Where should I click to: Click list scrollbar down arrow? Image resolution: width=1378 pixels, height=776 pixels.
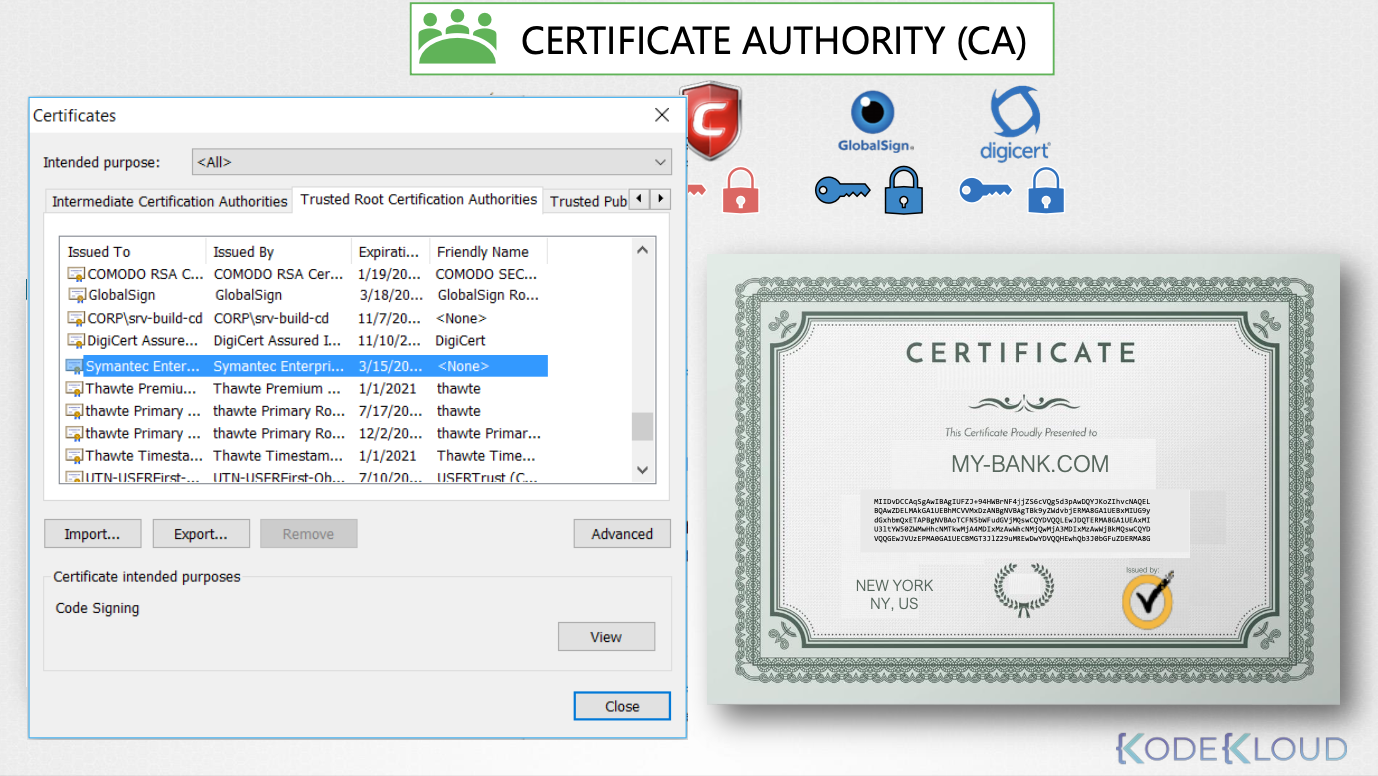point(643,469)
